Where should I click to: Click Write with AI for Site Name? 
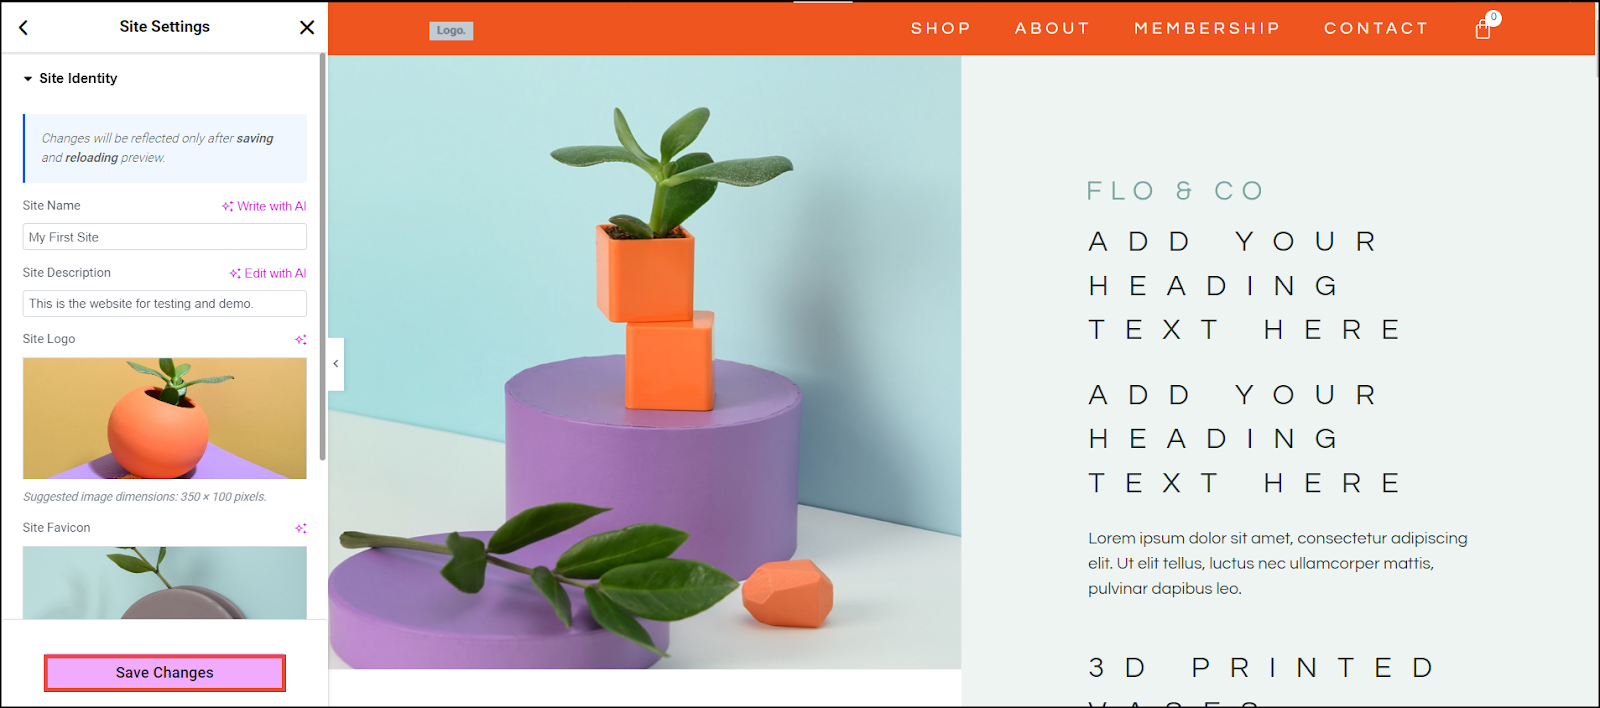(x=264, y=206)
